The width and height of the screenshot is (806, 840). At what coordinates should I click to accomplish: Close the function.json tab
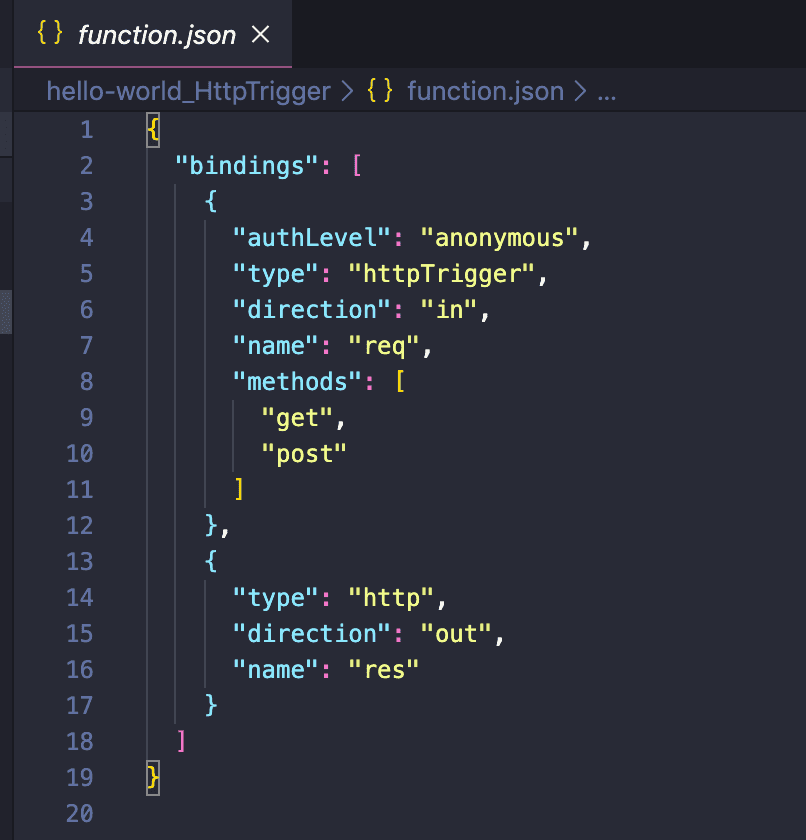(x=260, y=33)
